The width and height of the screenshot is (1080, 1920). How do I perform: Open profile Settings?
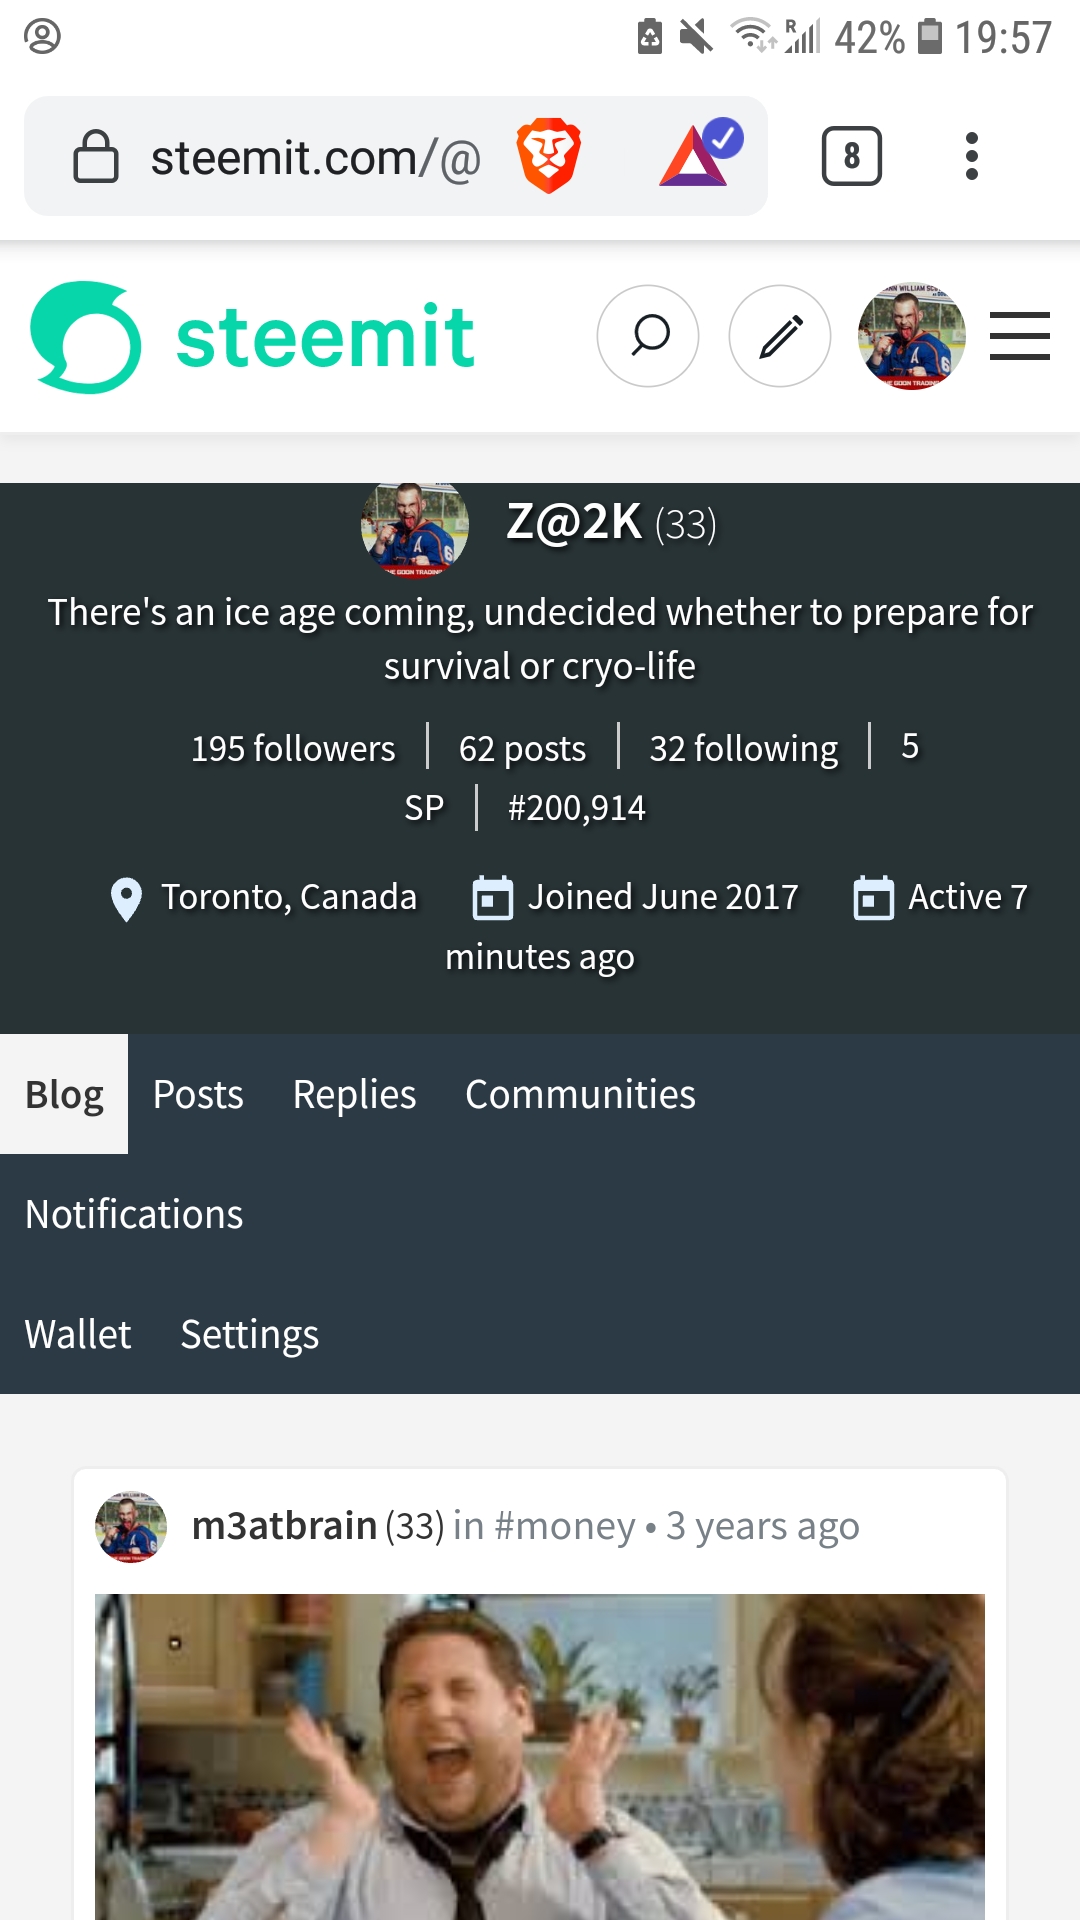[x=250, y=1334]
